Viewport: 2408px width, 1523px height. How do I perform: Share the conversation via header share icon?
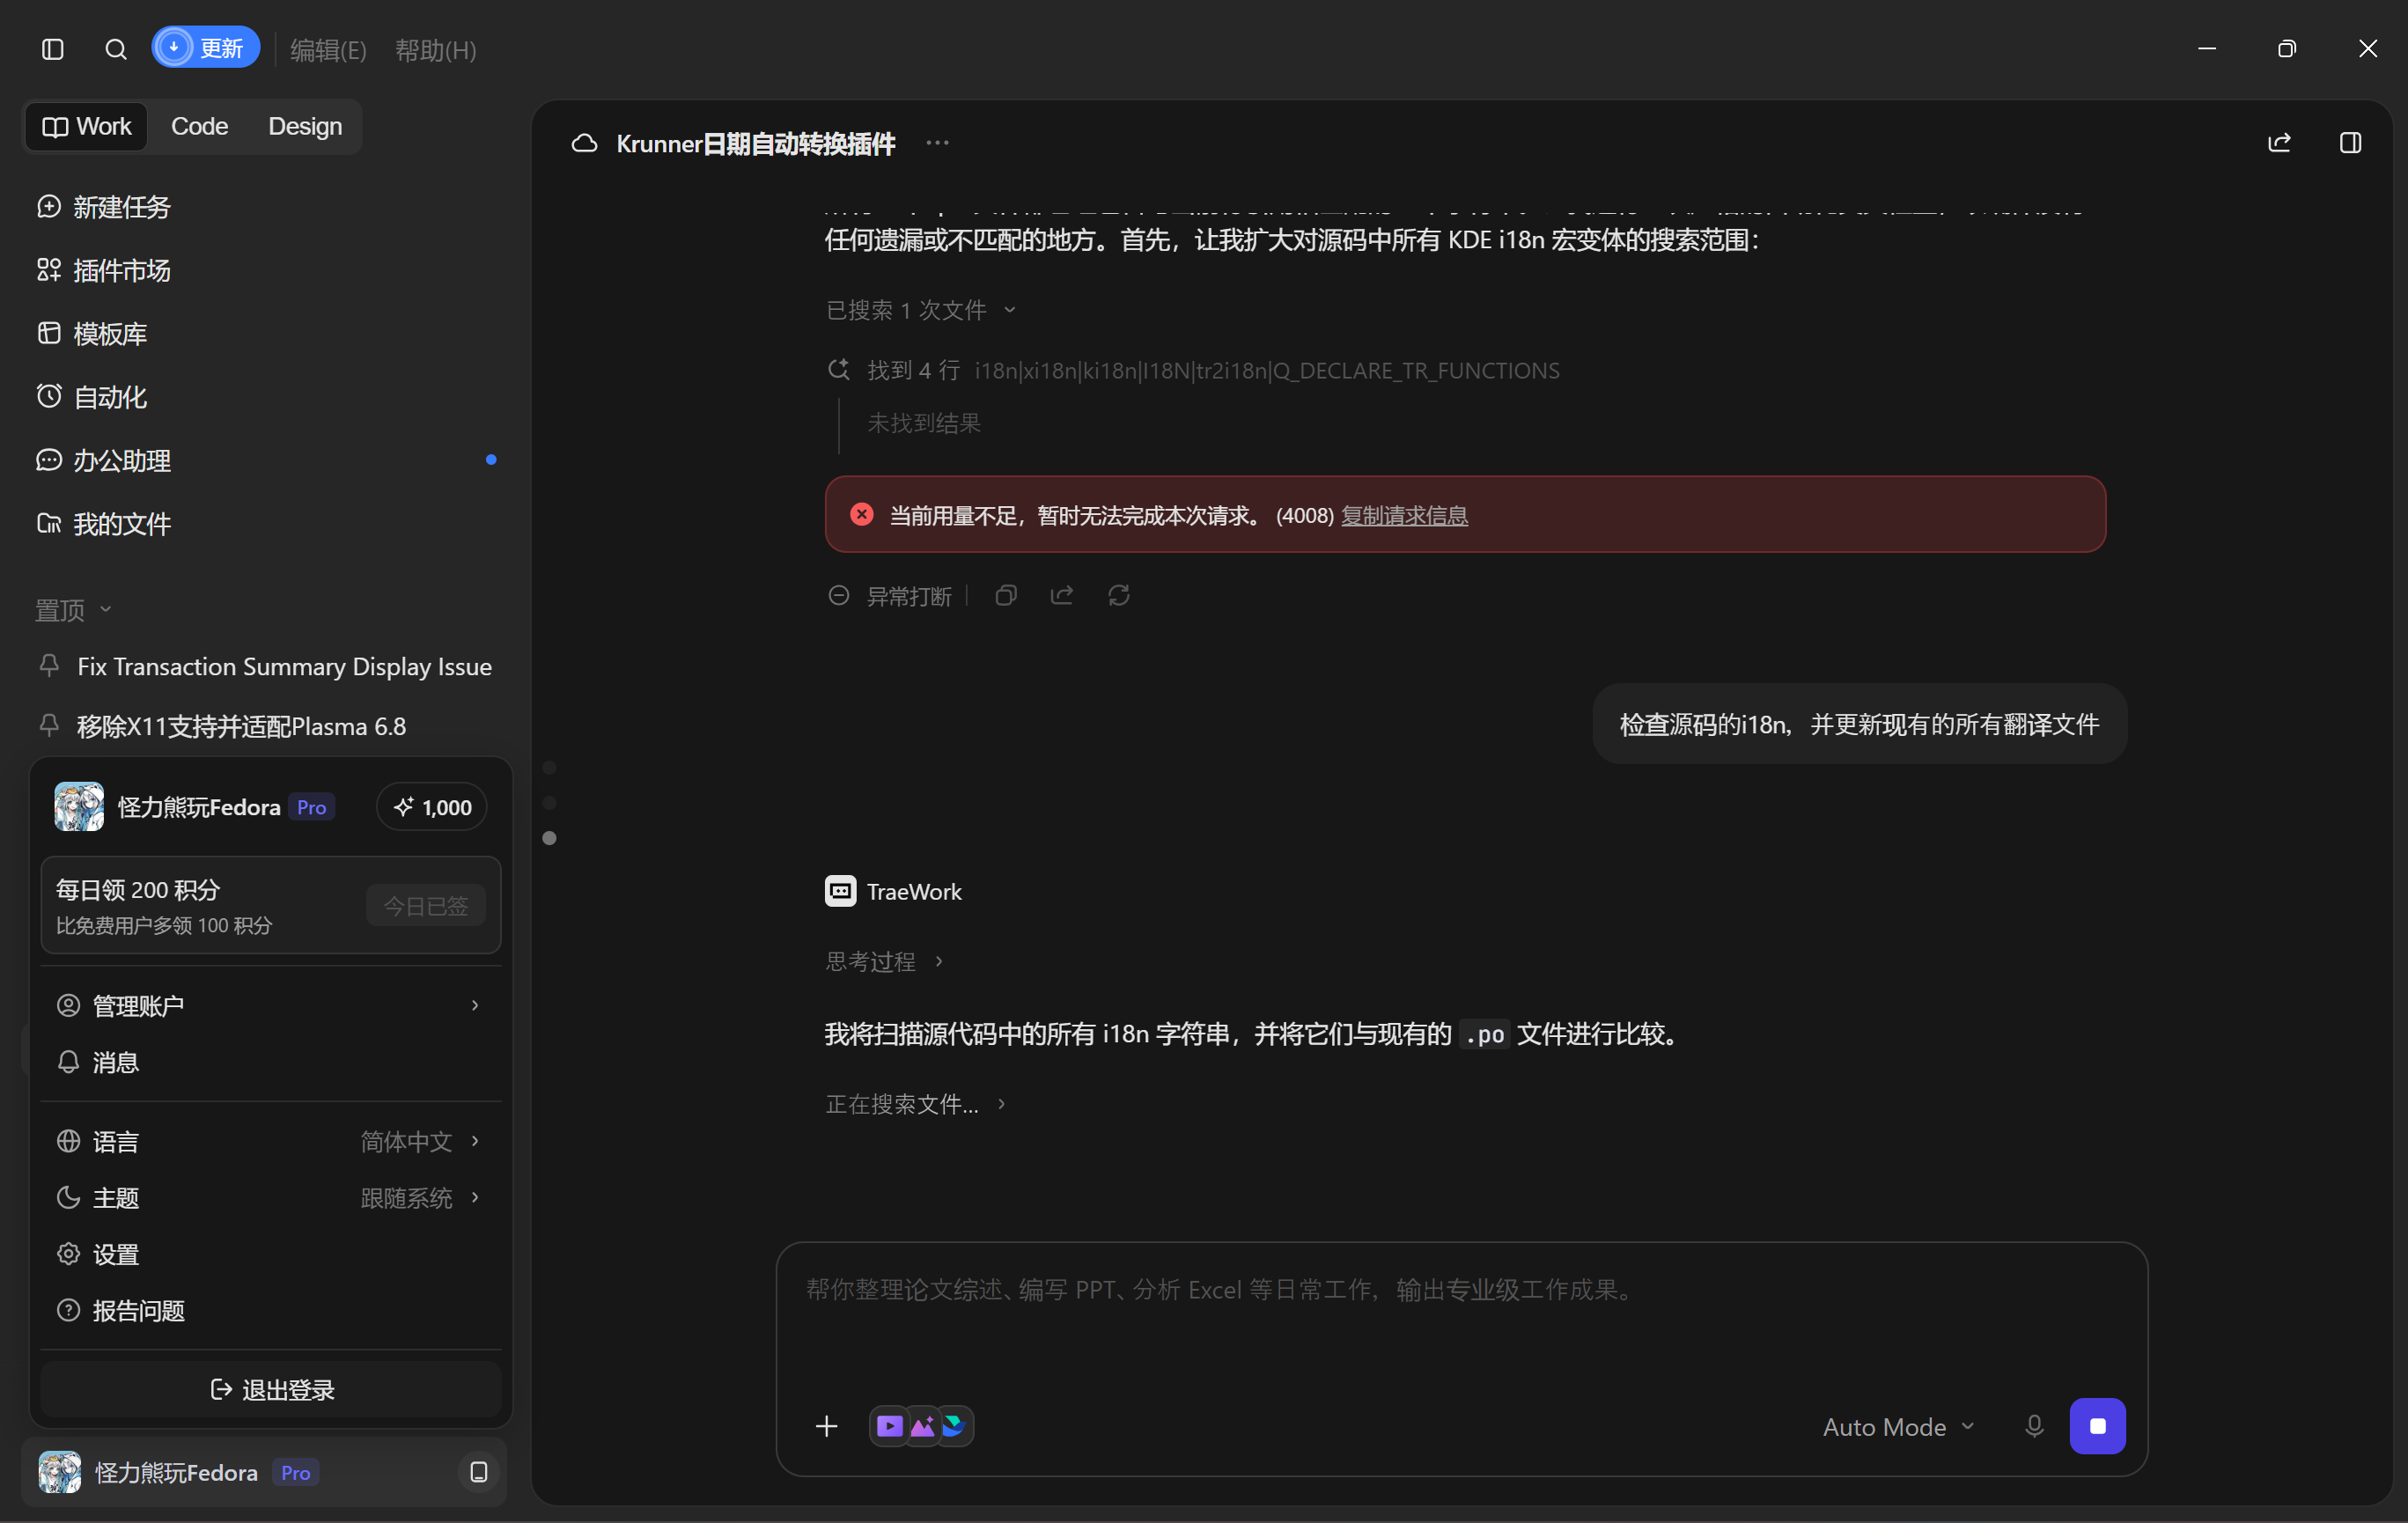[2279, 143]
